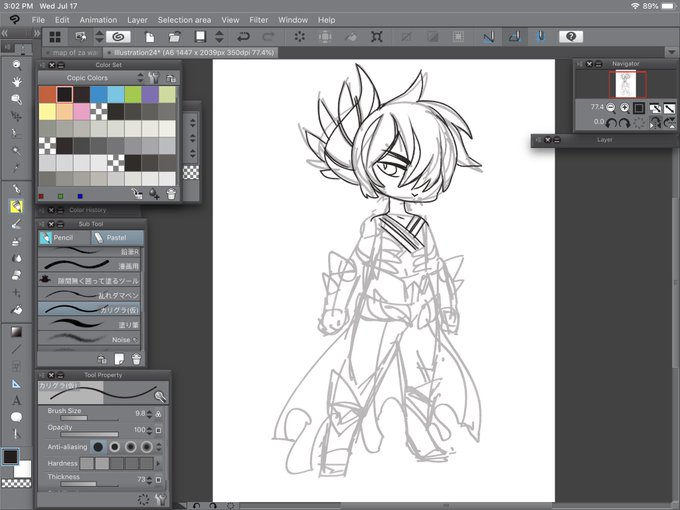Toggle the Thickness dynamics checkbox
The image size is (680, 510).
(158, 480)
